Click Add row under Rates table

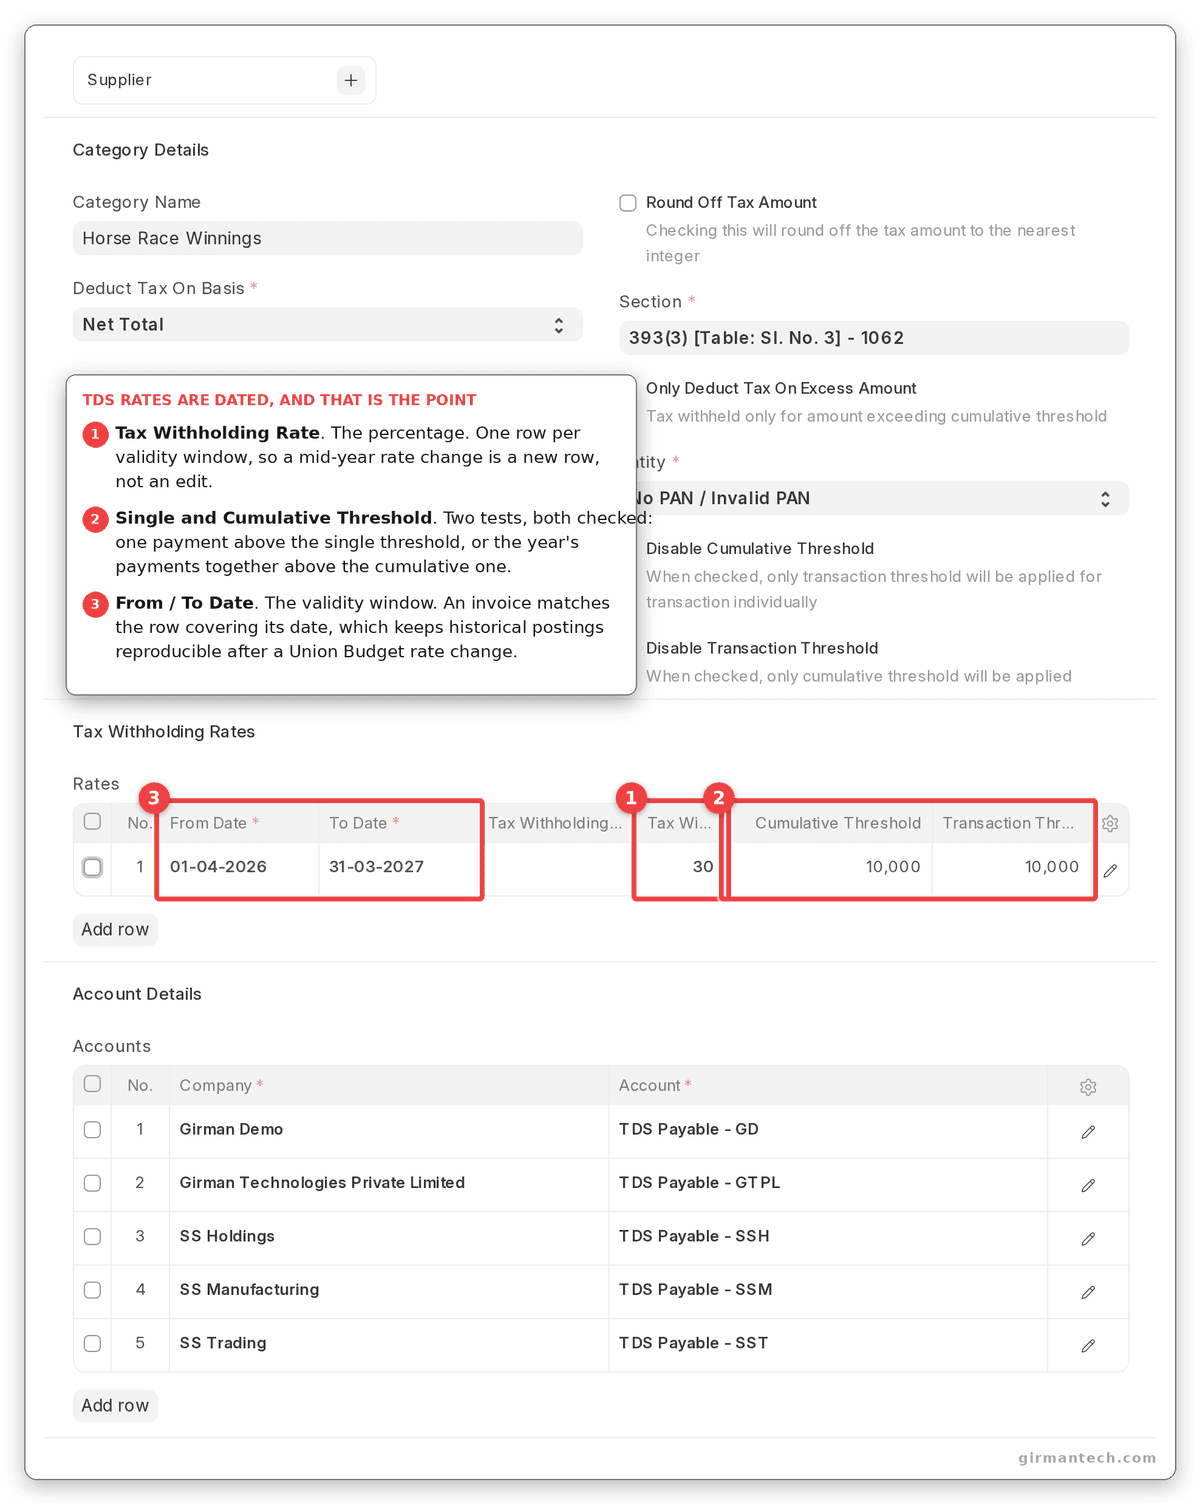[x=115, y=929]
